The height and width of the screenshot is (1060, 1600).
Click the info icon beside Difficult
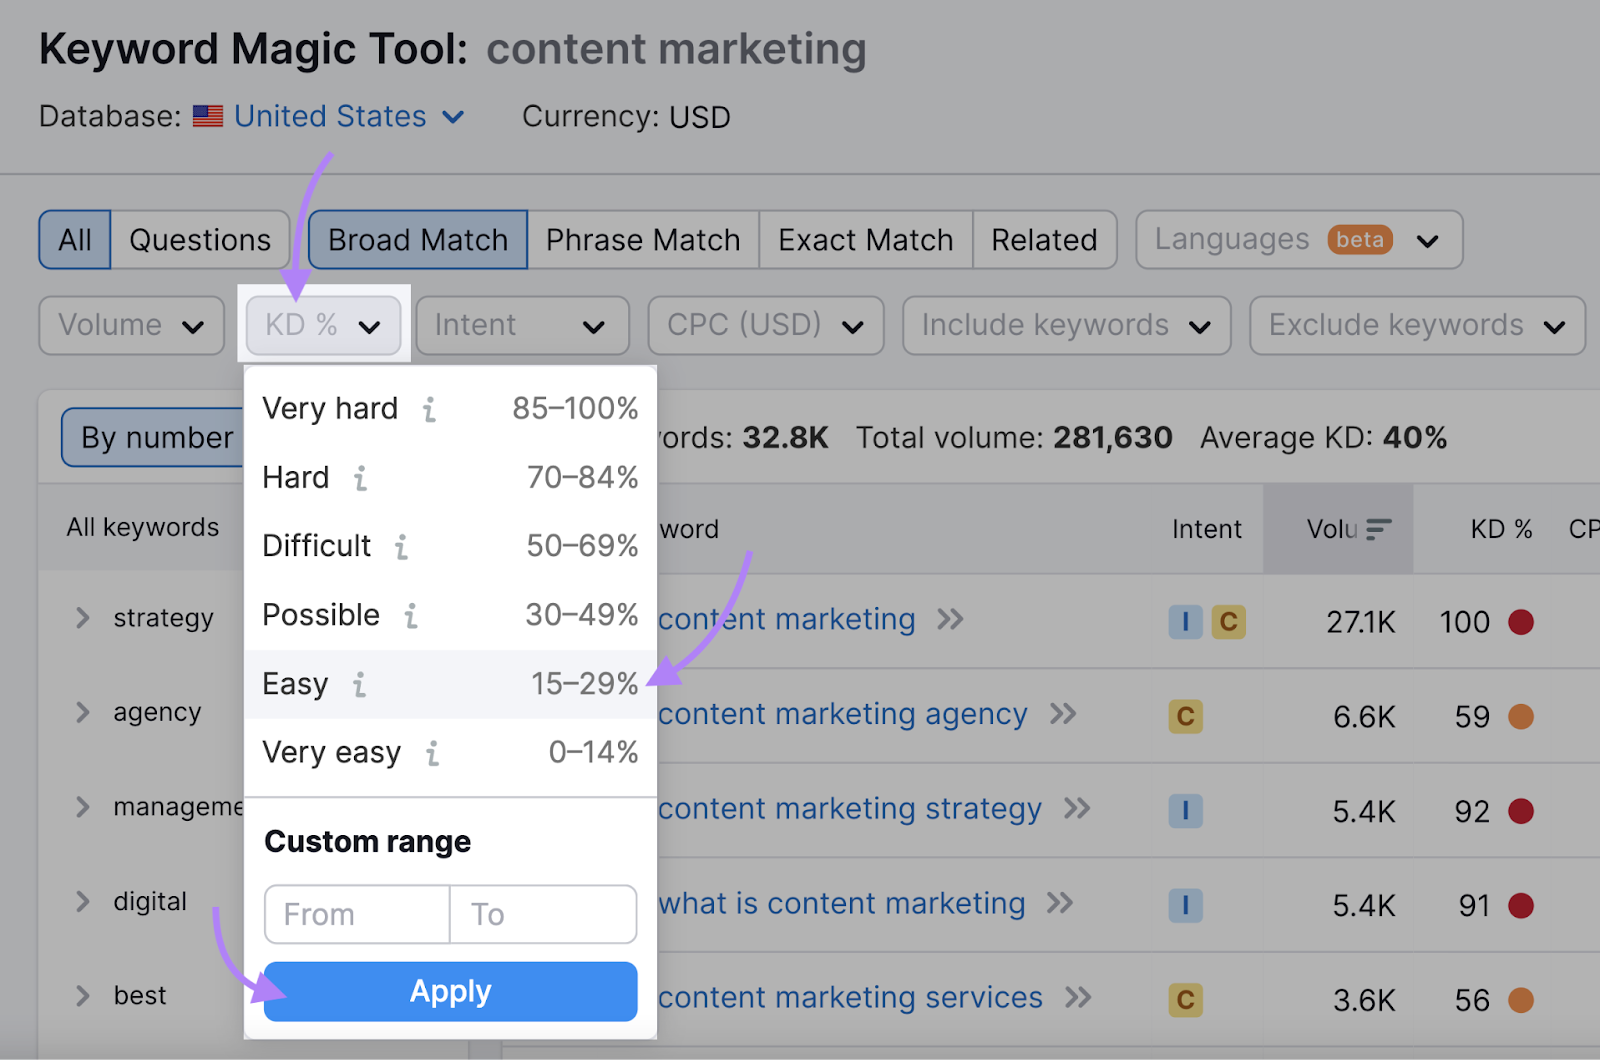[x=401, y=547]
